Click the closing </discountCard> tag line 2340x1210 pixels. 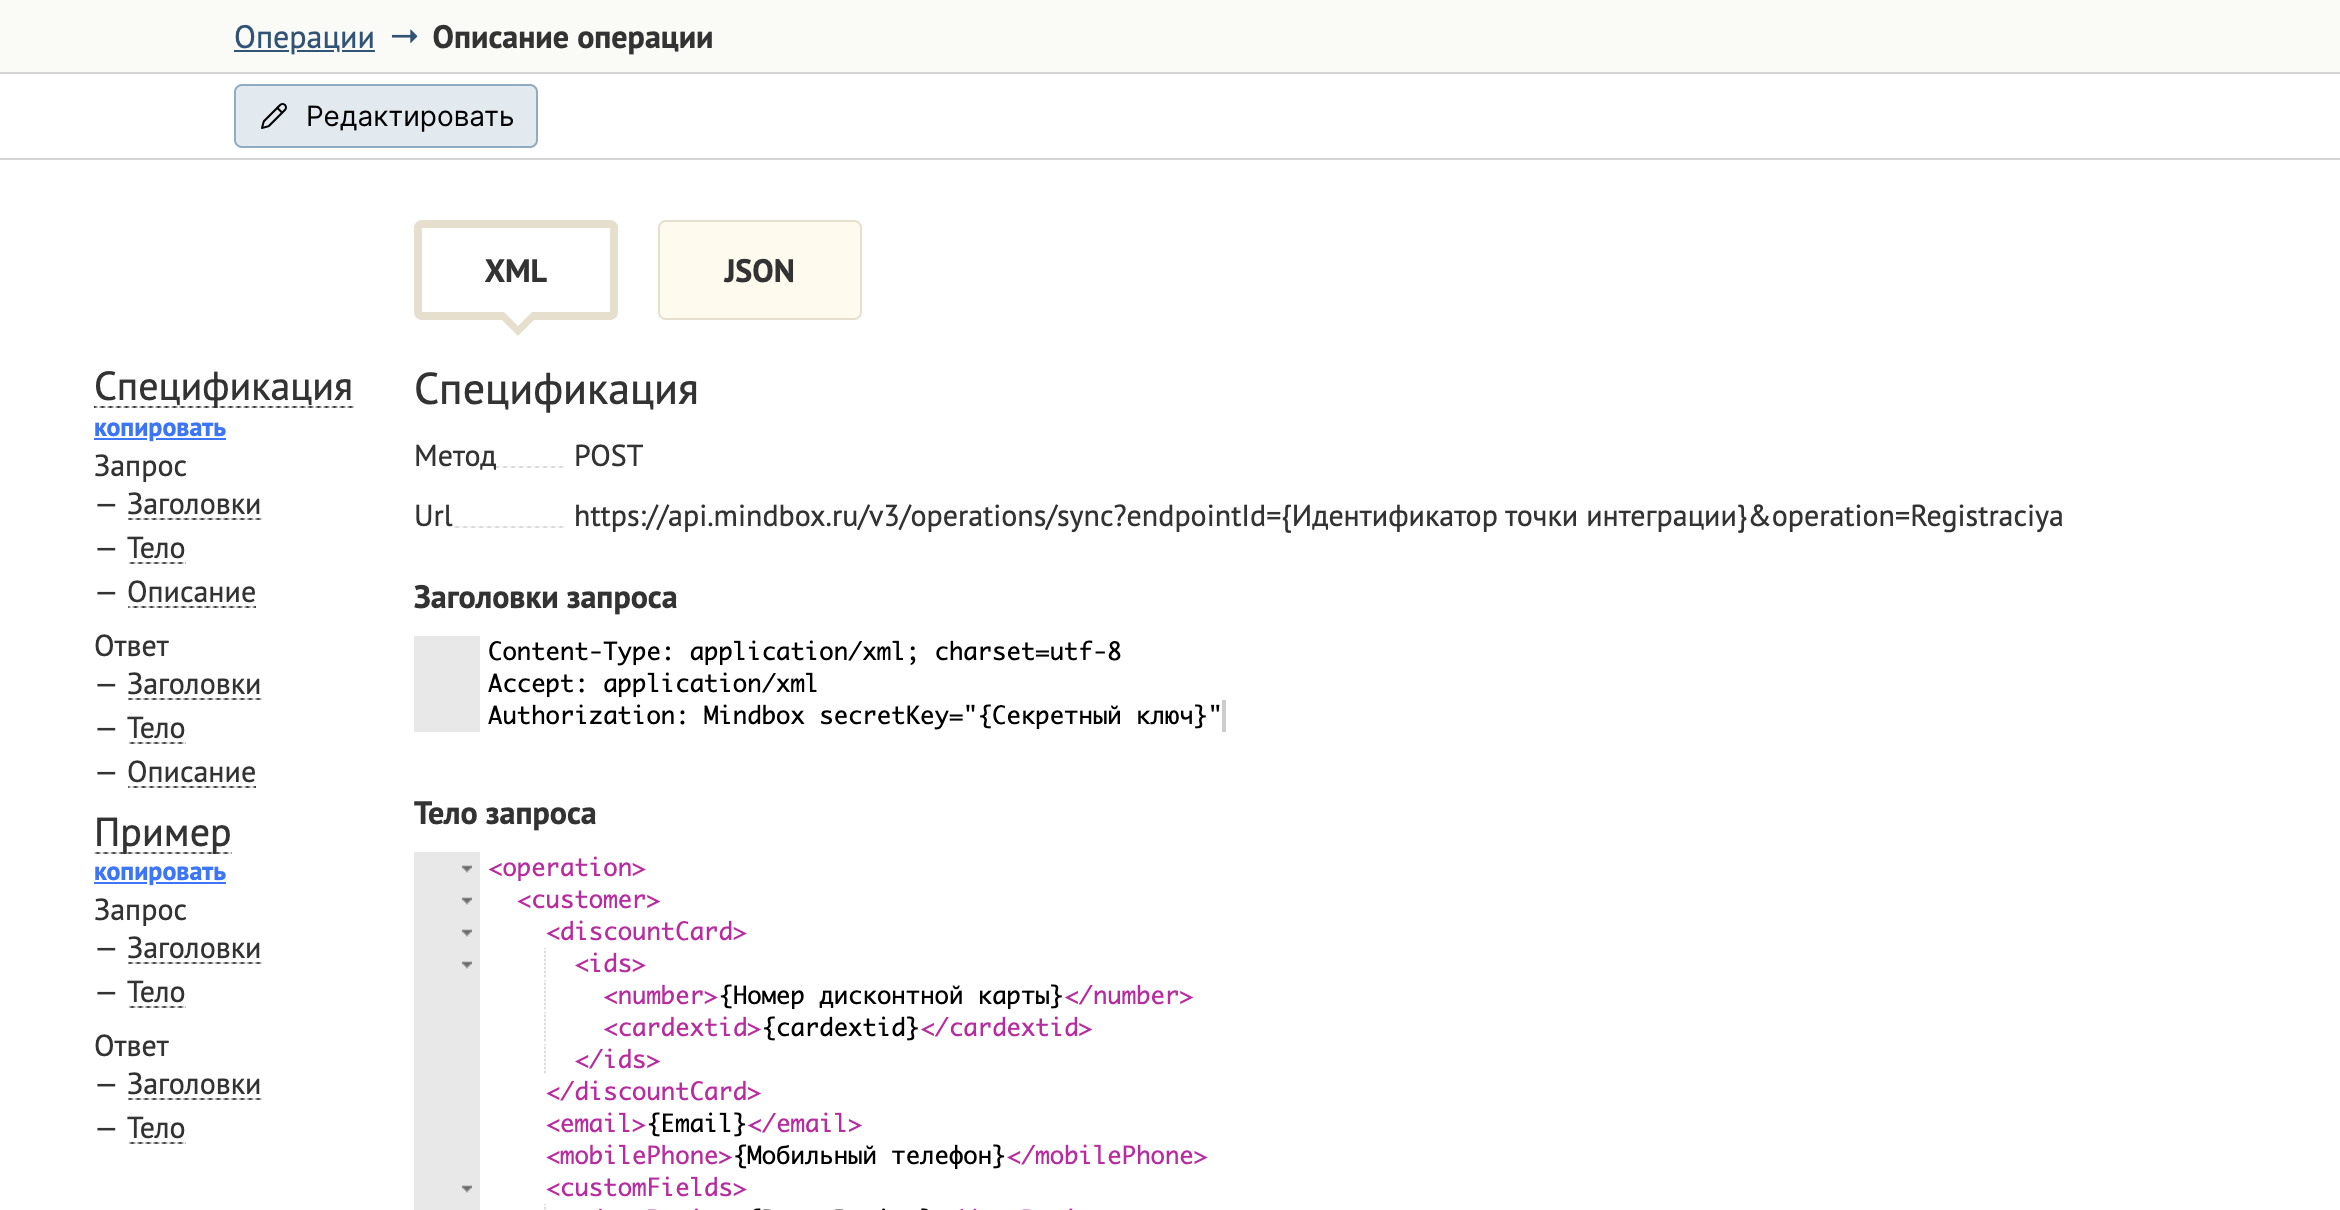click(x=653, y=1092)
